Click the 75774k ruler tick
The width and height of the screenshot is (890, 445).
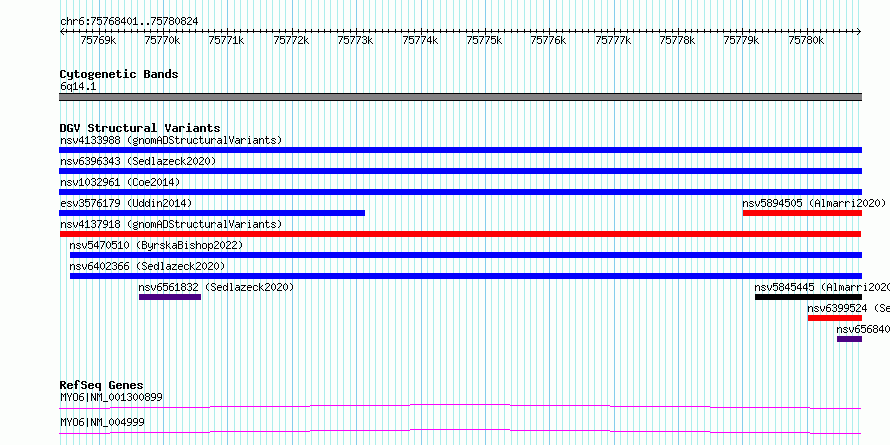pyautogui.click(x=420, y=40)
